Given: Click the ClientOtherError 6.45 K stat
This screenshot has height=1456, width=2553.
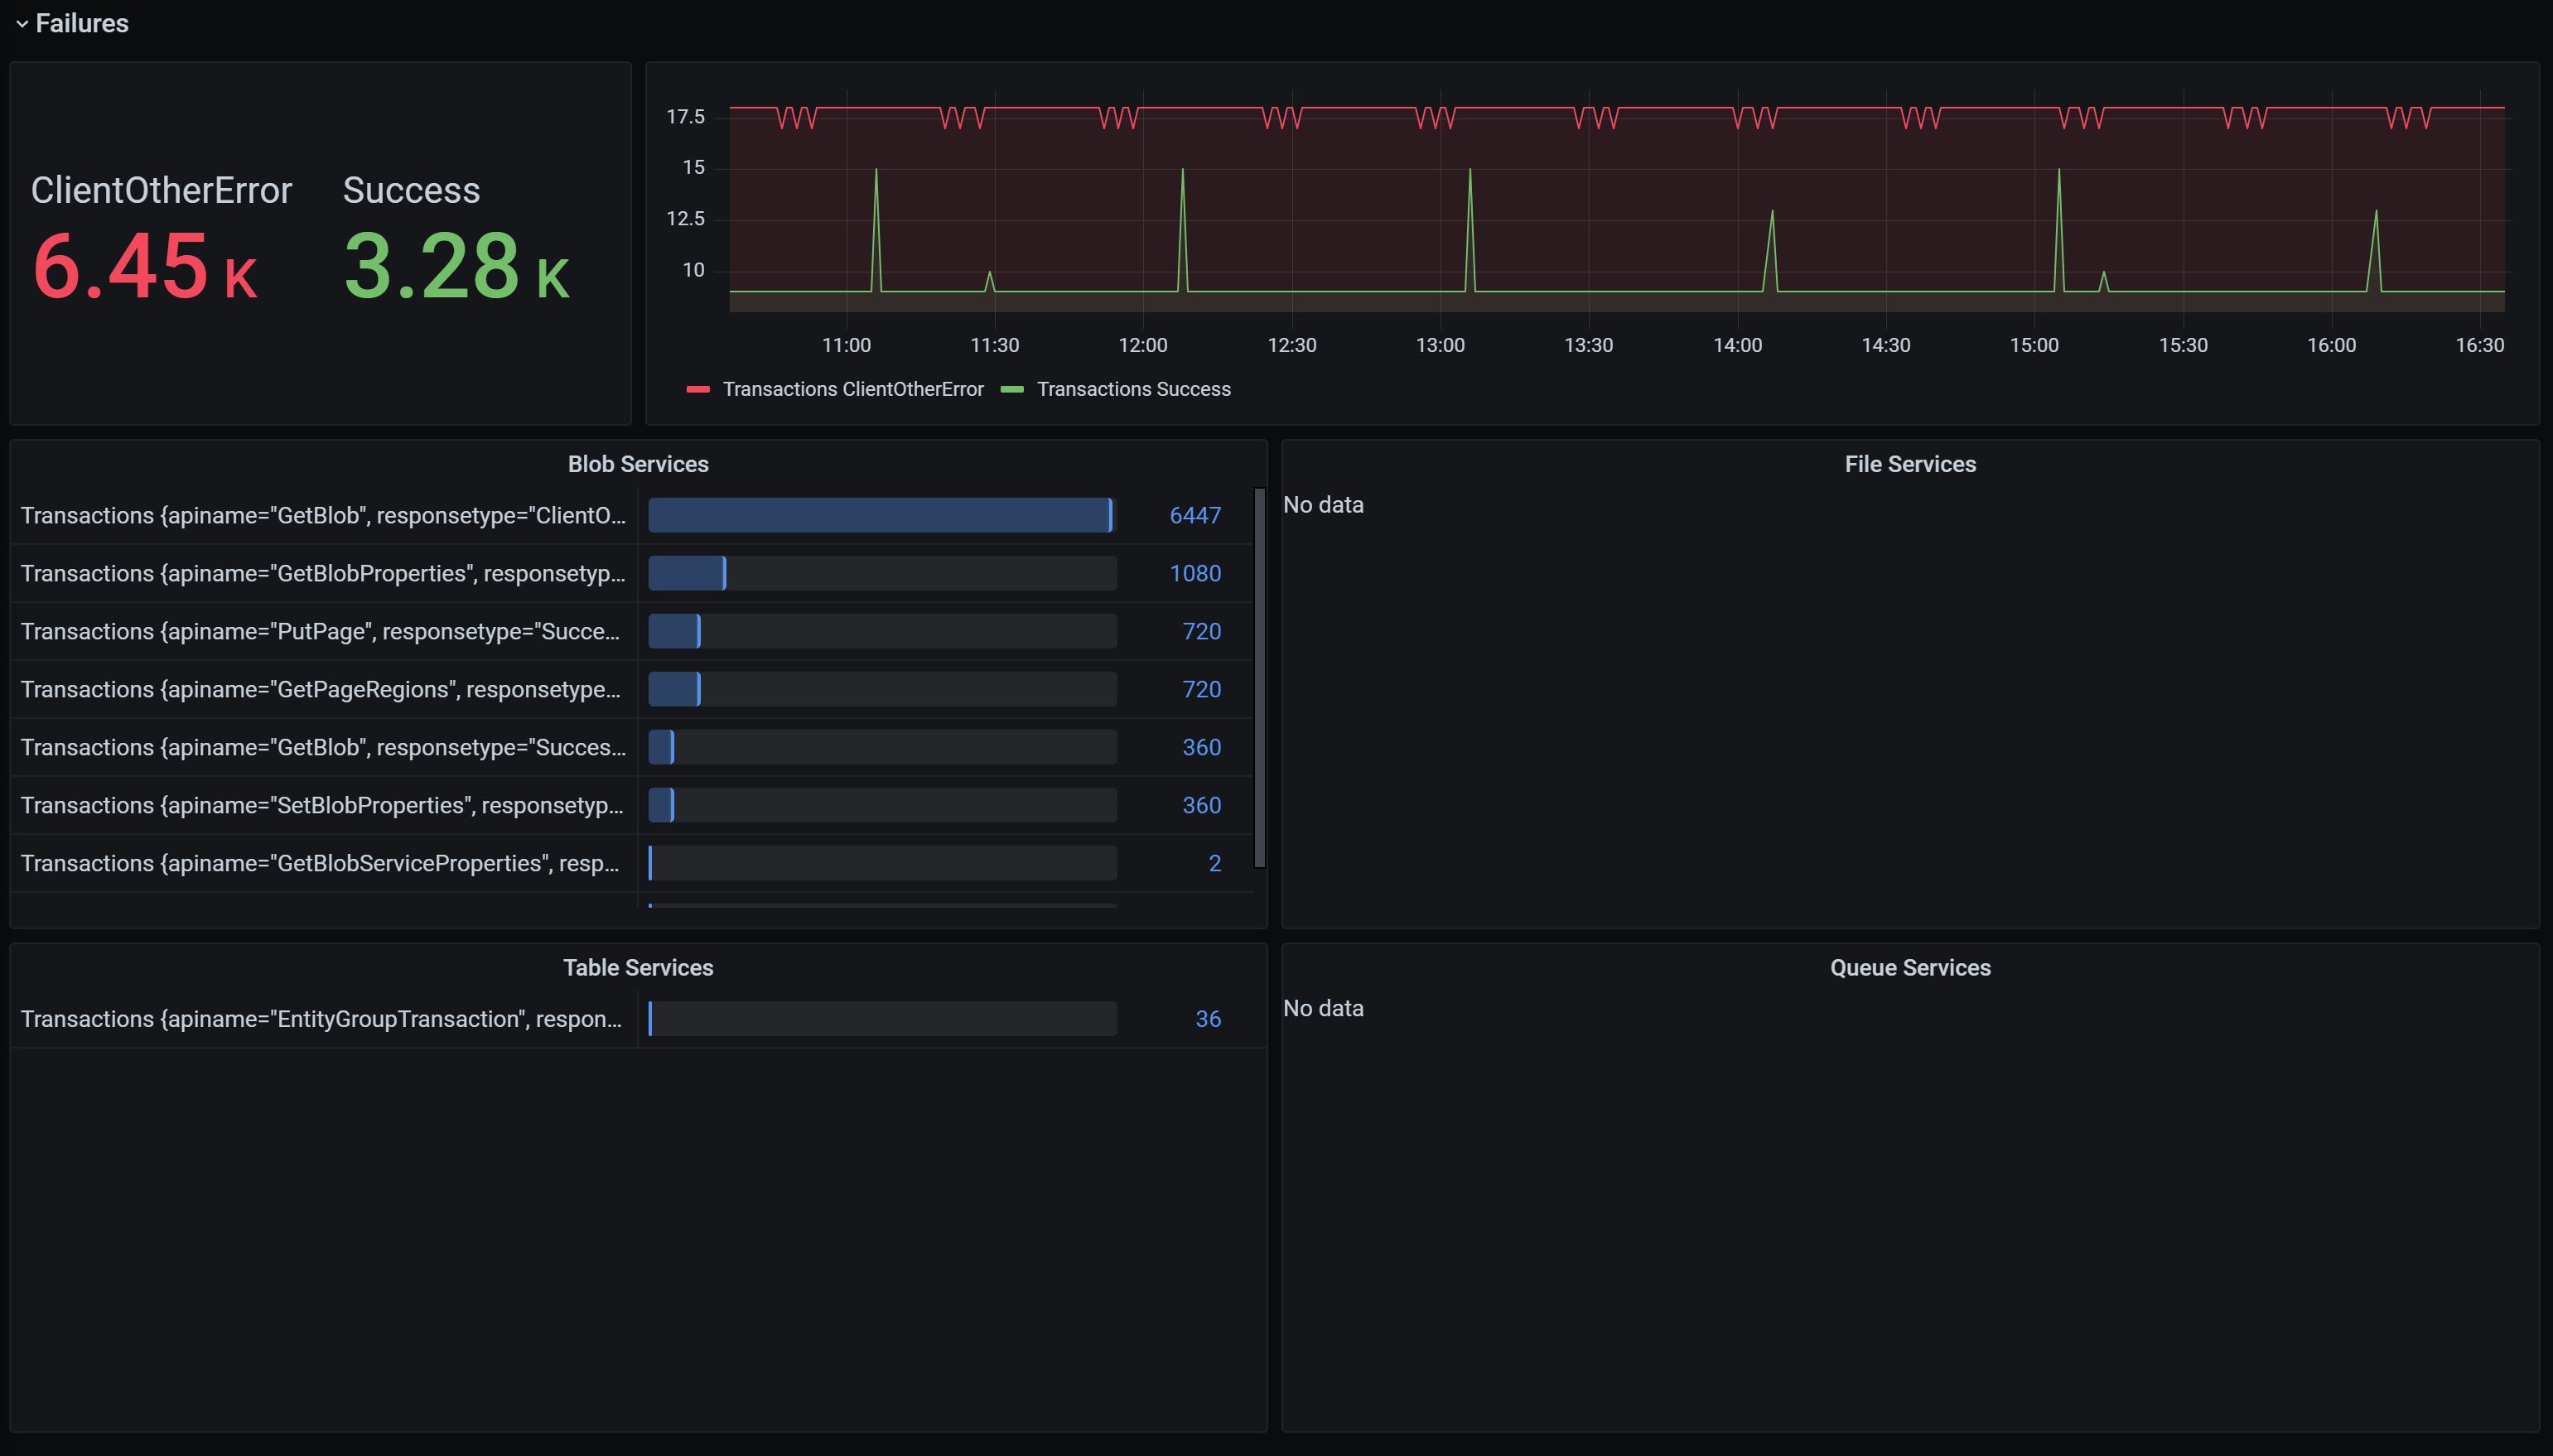Looking at the screenshot, I should pos(145,265).
